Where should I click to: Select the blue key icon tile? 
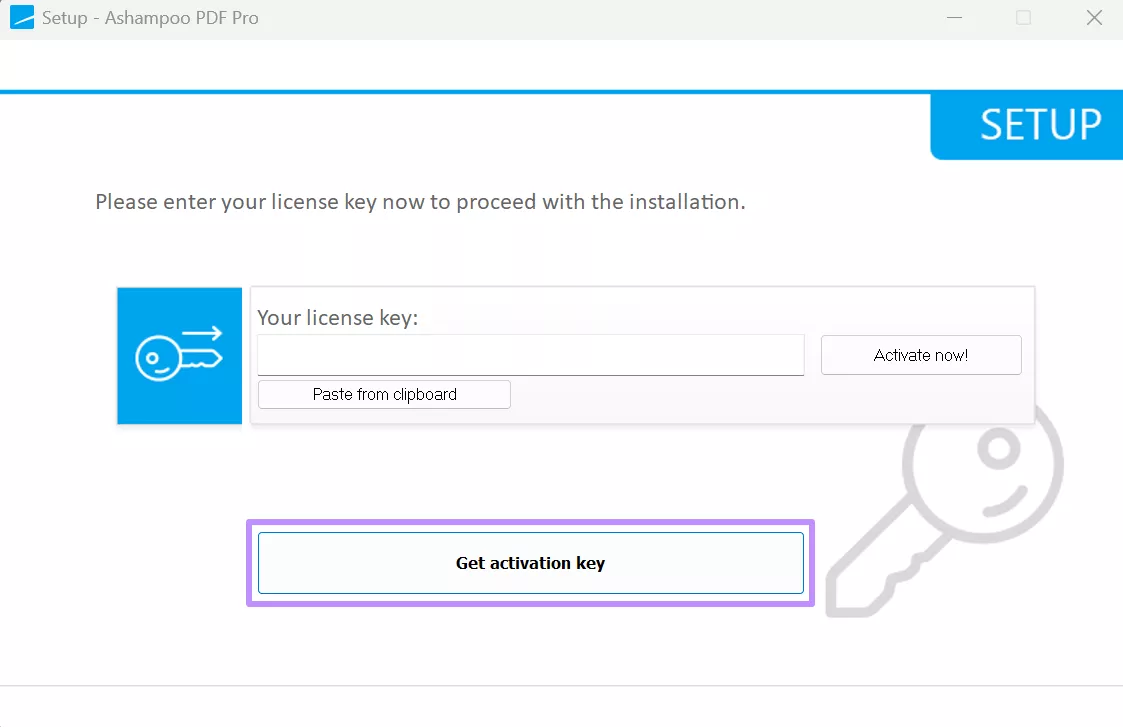179,355
